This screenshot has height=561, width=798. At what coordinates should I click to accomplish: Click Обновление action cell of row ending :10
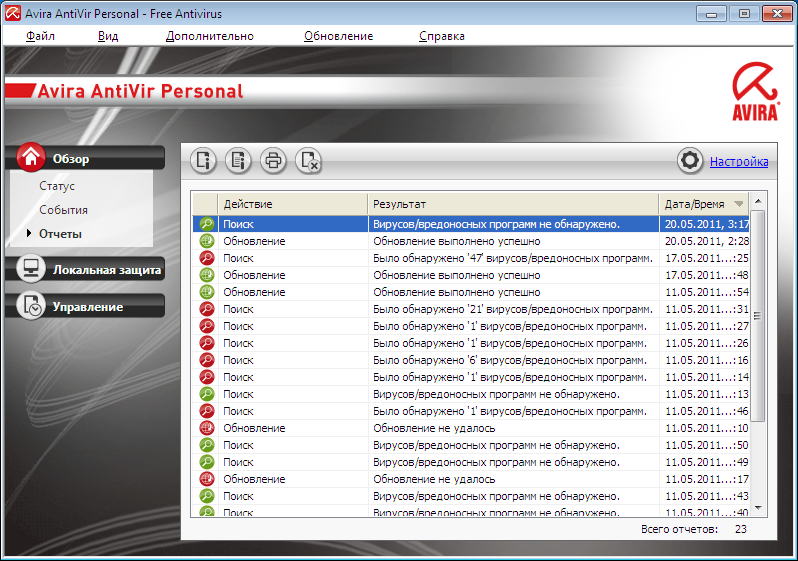tap(254, 428)
